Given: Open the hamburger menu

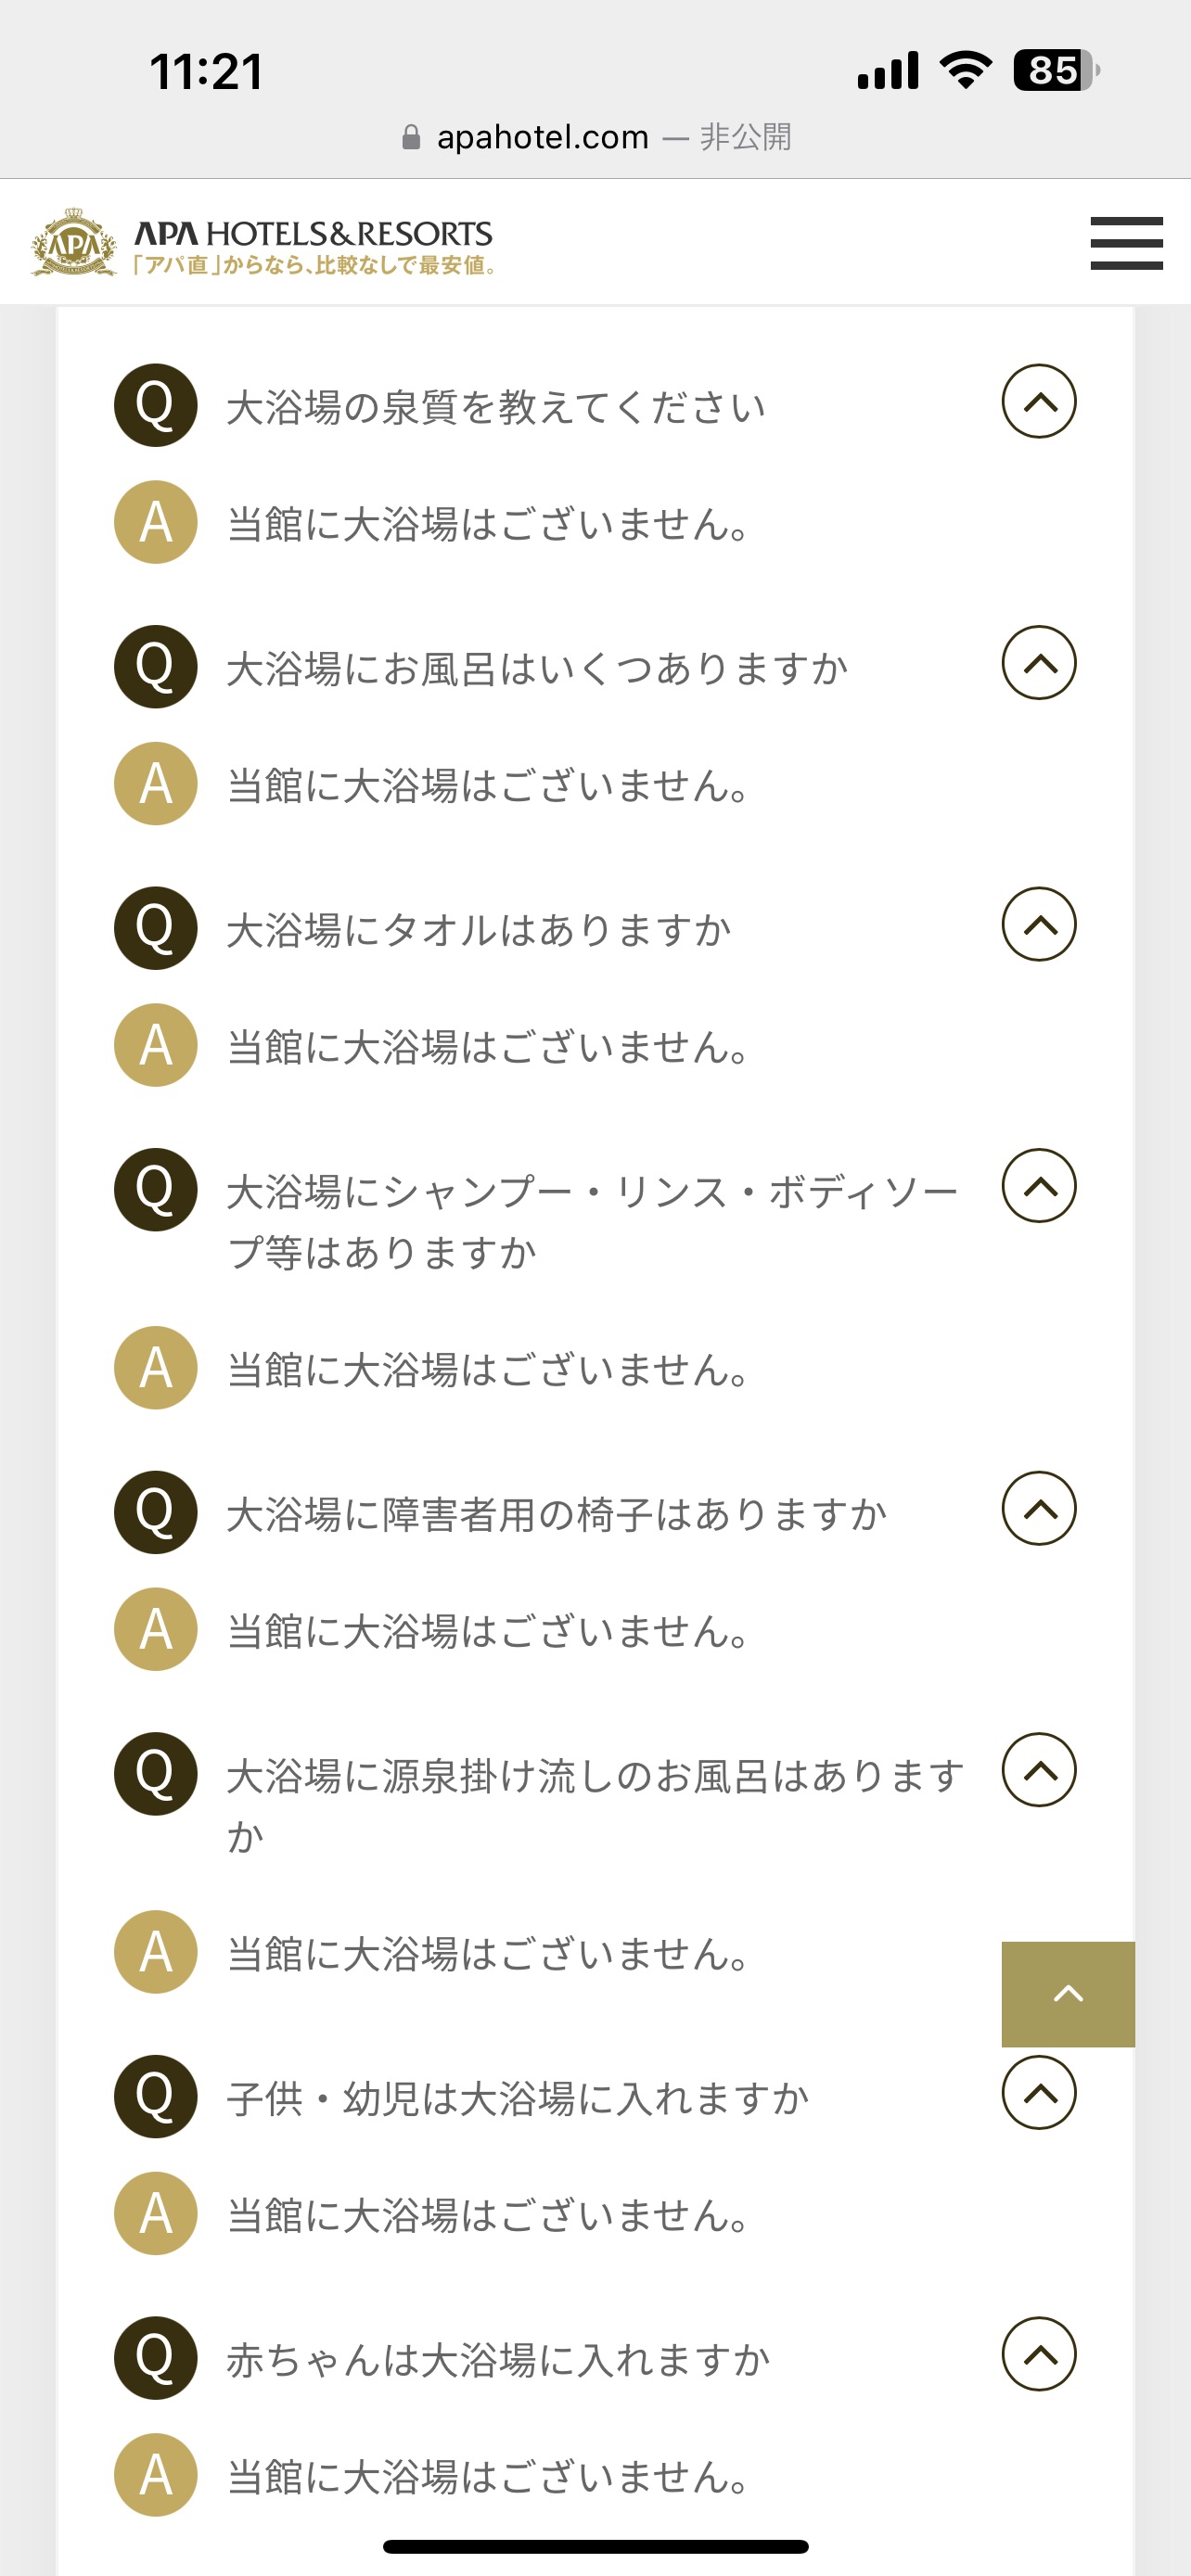Looking at the screenshot, I should tap(1126, 243).
